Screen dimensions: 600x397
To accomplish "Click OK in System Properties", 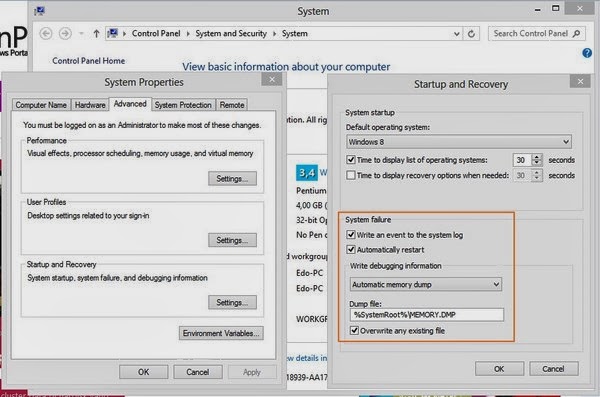I will tap(143, 372).
